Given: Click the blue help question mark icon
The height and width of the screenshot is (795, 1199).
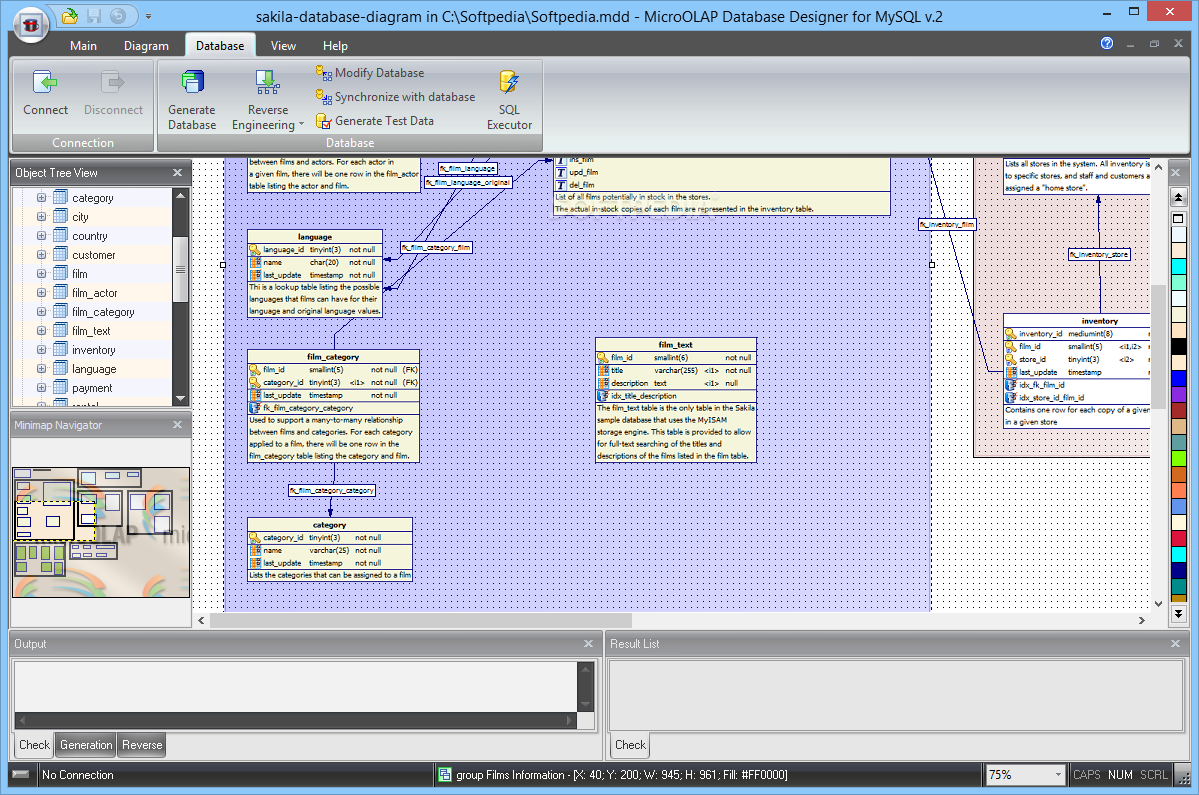Looking at the screenshot, I should coord(1106,44).
